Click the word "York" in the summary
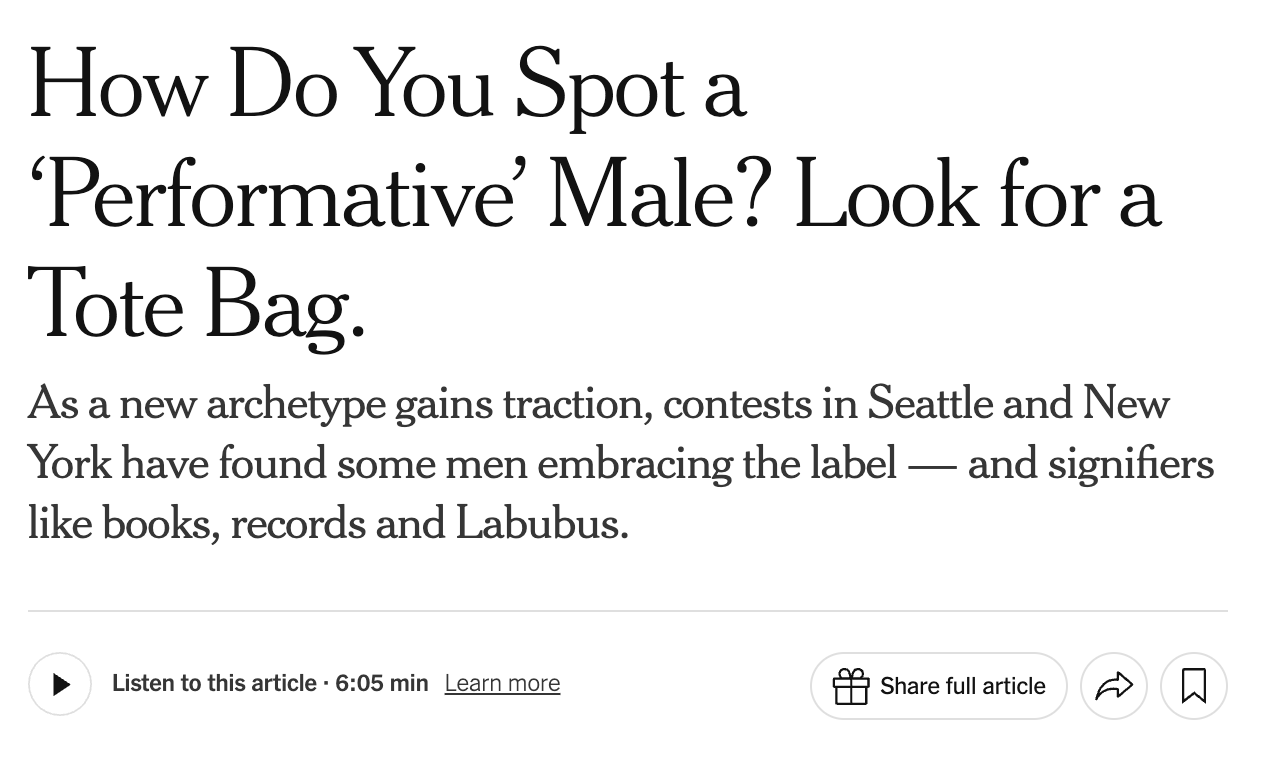1286x768 pixels. coord(69,464)
